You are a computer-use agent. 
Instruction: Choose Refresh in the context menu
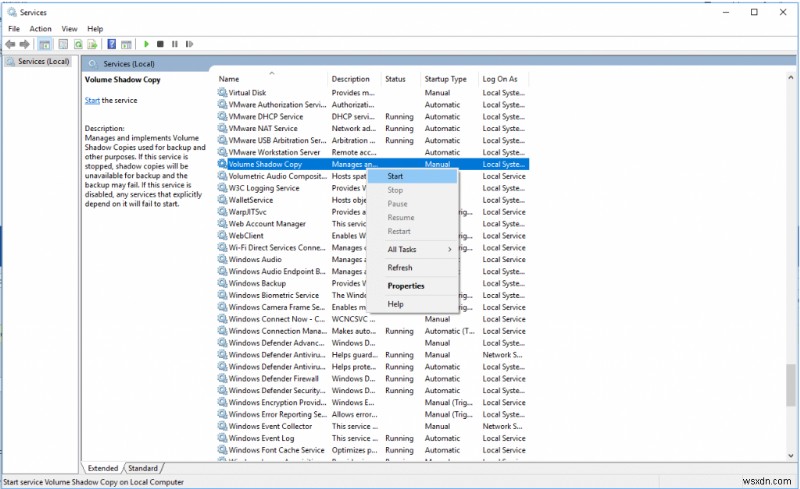(412, 267)
